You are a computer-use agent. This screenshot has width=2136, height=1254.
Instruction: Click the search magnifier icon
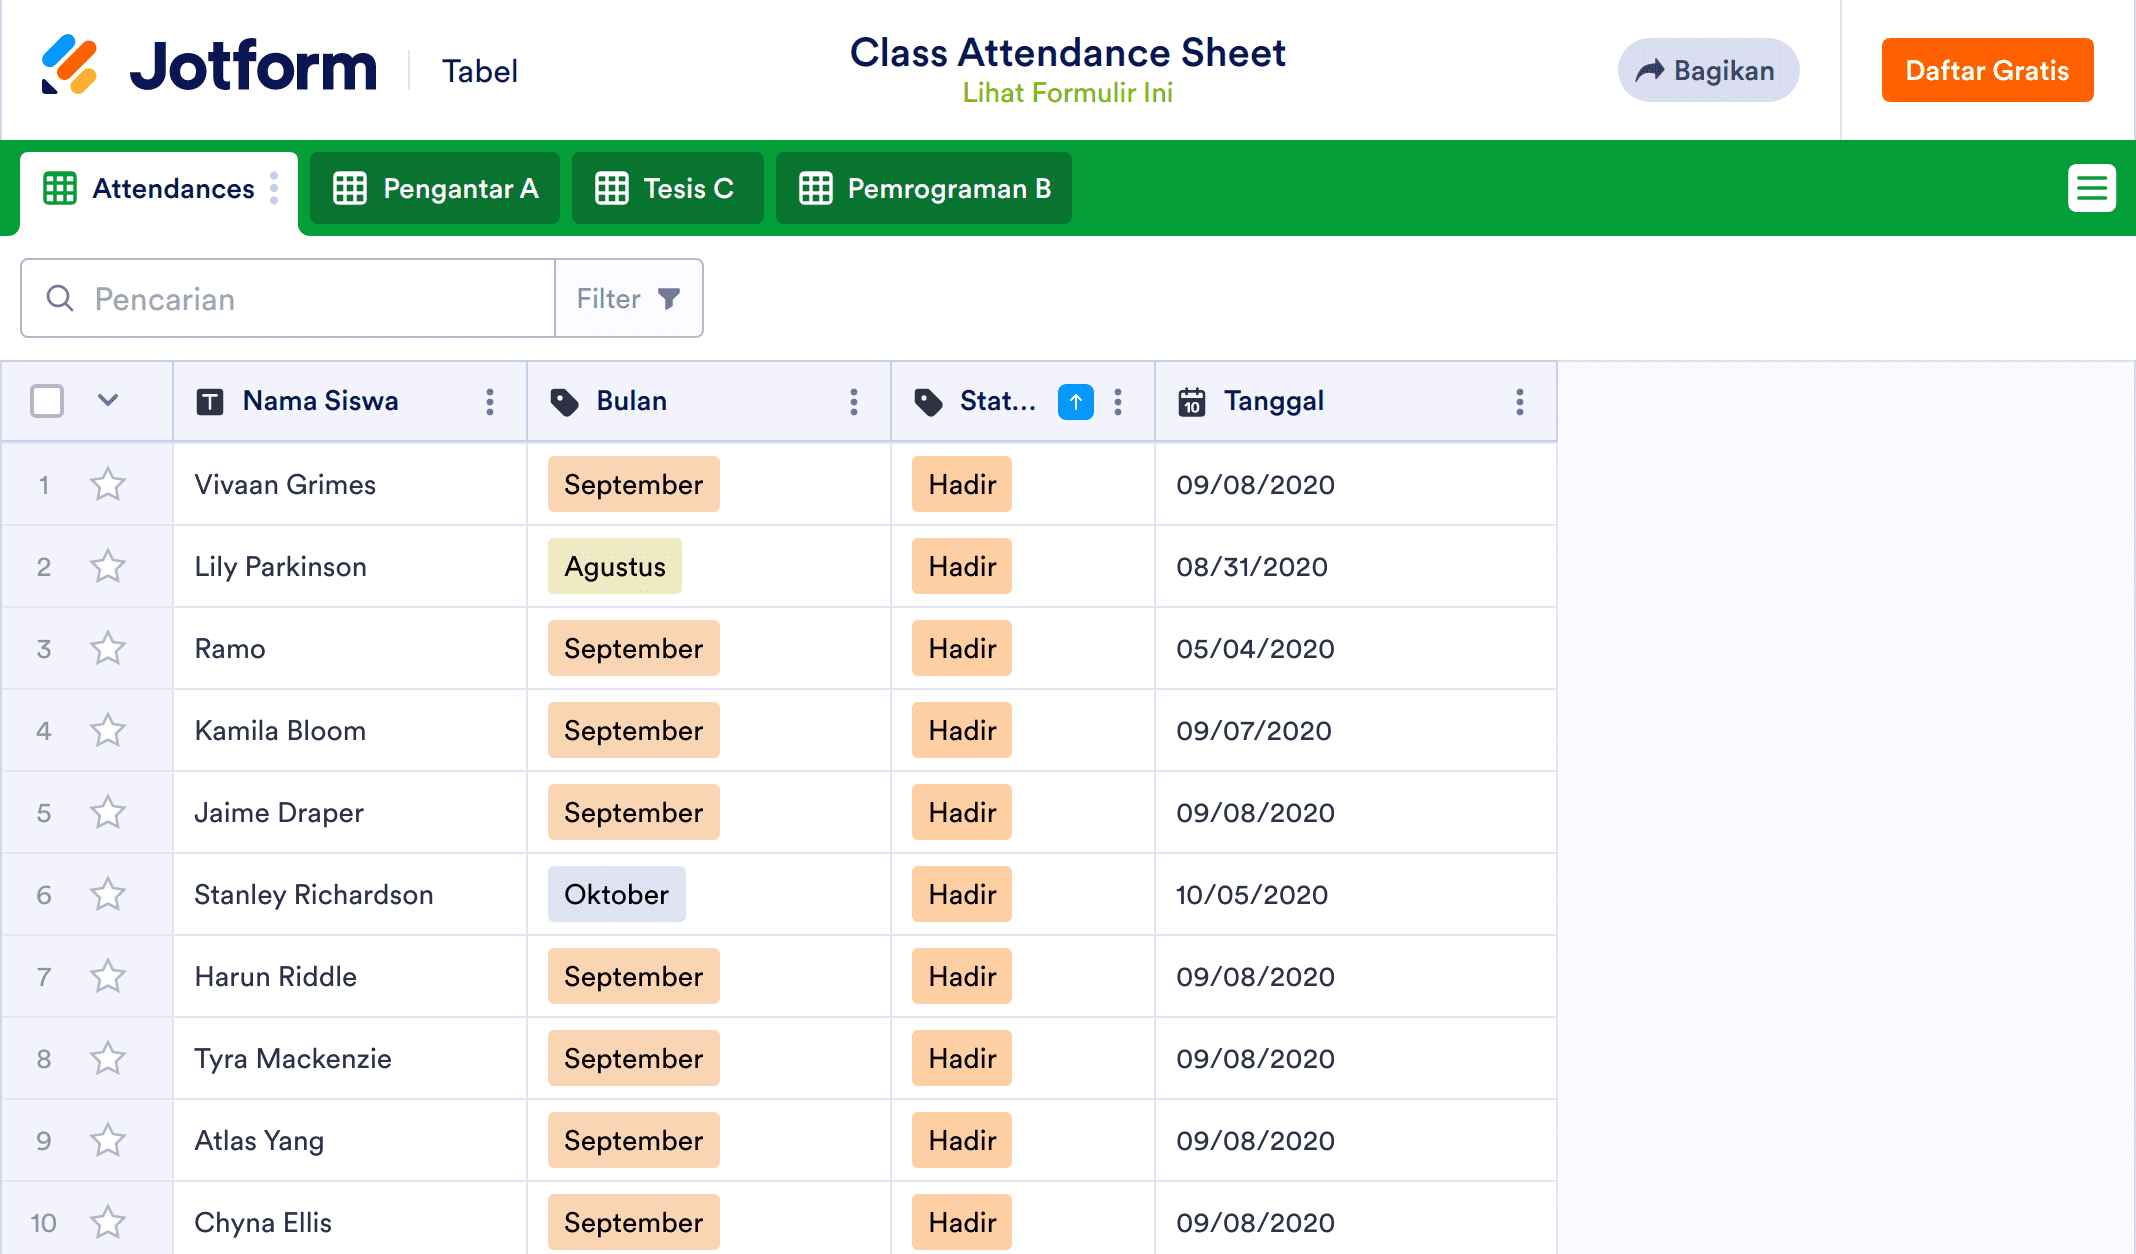click(59, 298)
